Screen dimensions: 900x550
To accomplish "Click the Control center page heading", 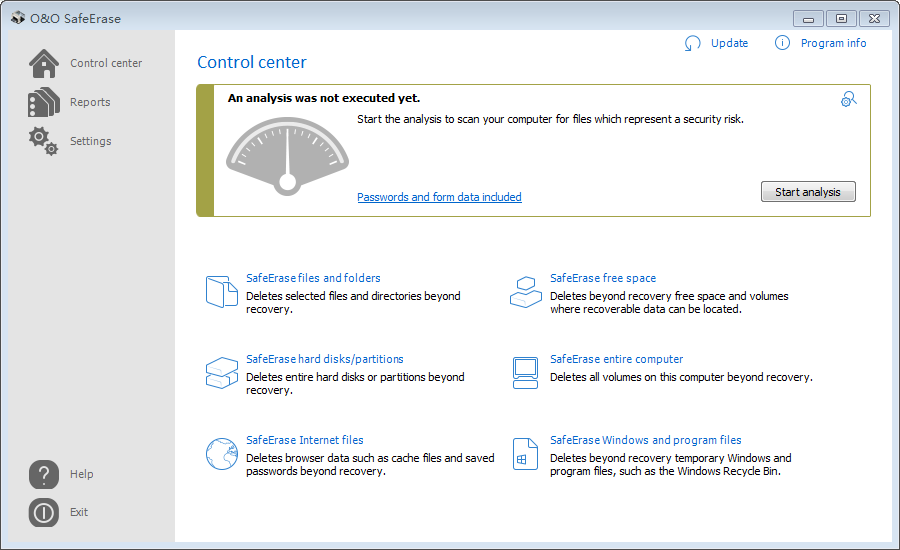I will pos(252,62).
